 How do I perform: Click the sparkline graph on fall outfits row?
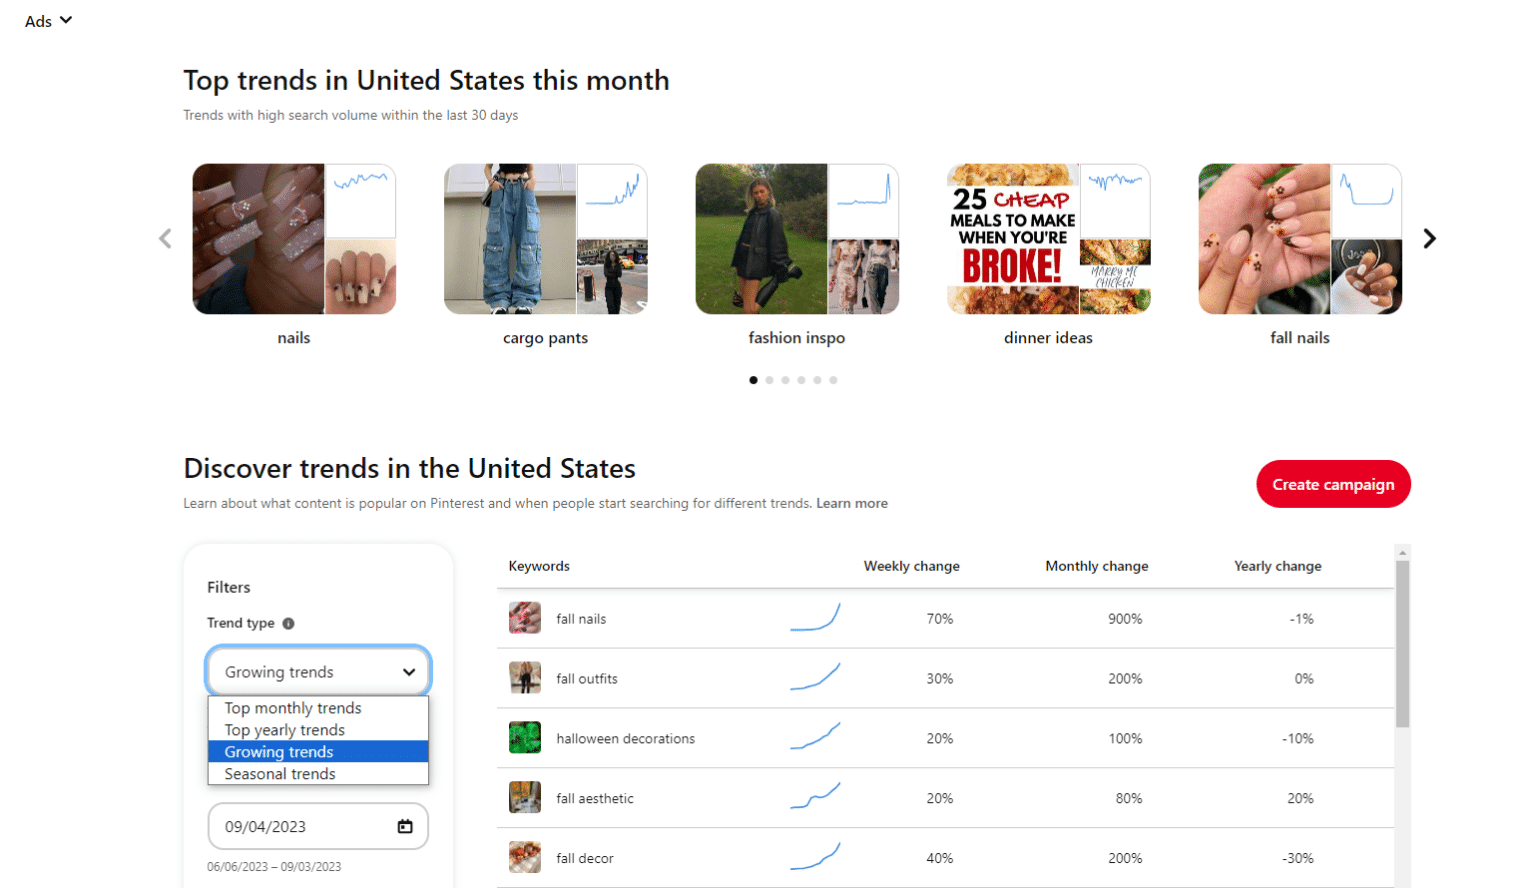coord(815,678)
